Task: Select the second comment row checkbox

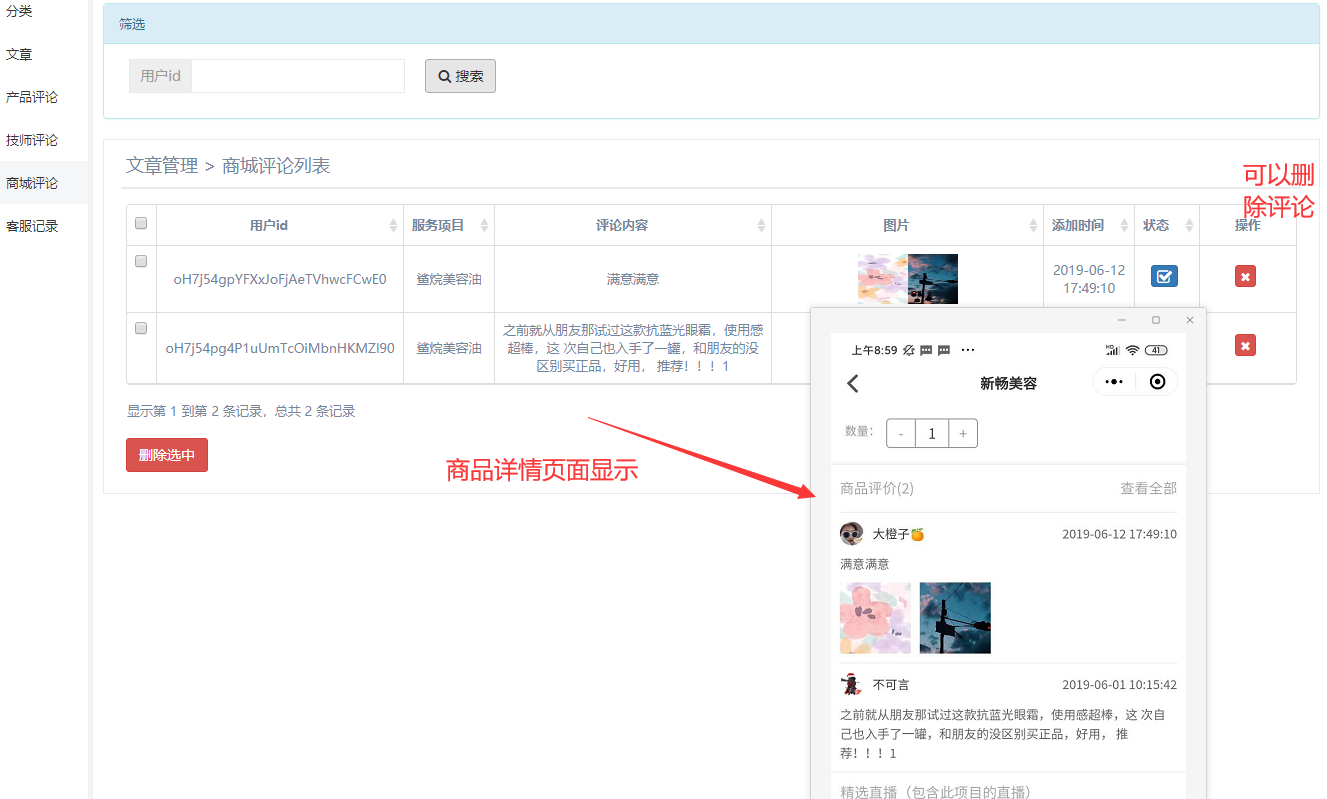Action: coord(141,328)
